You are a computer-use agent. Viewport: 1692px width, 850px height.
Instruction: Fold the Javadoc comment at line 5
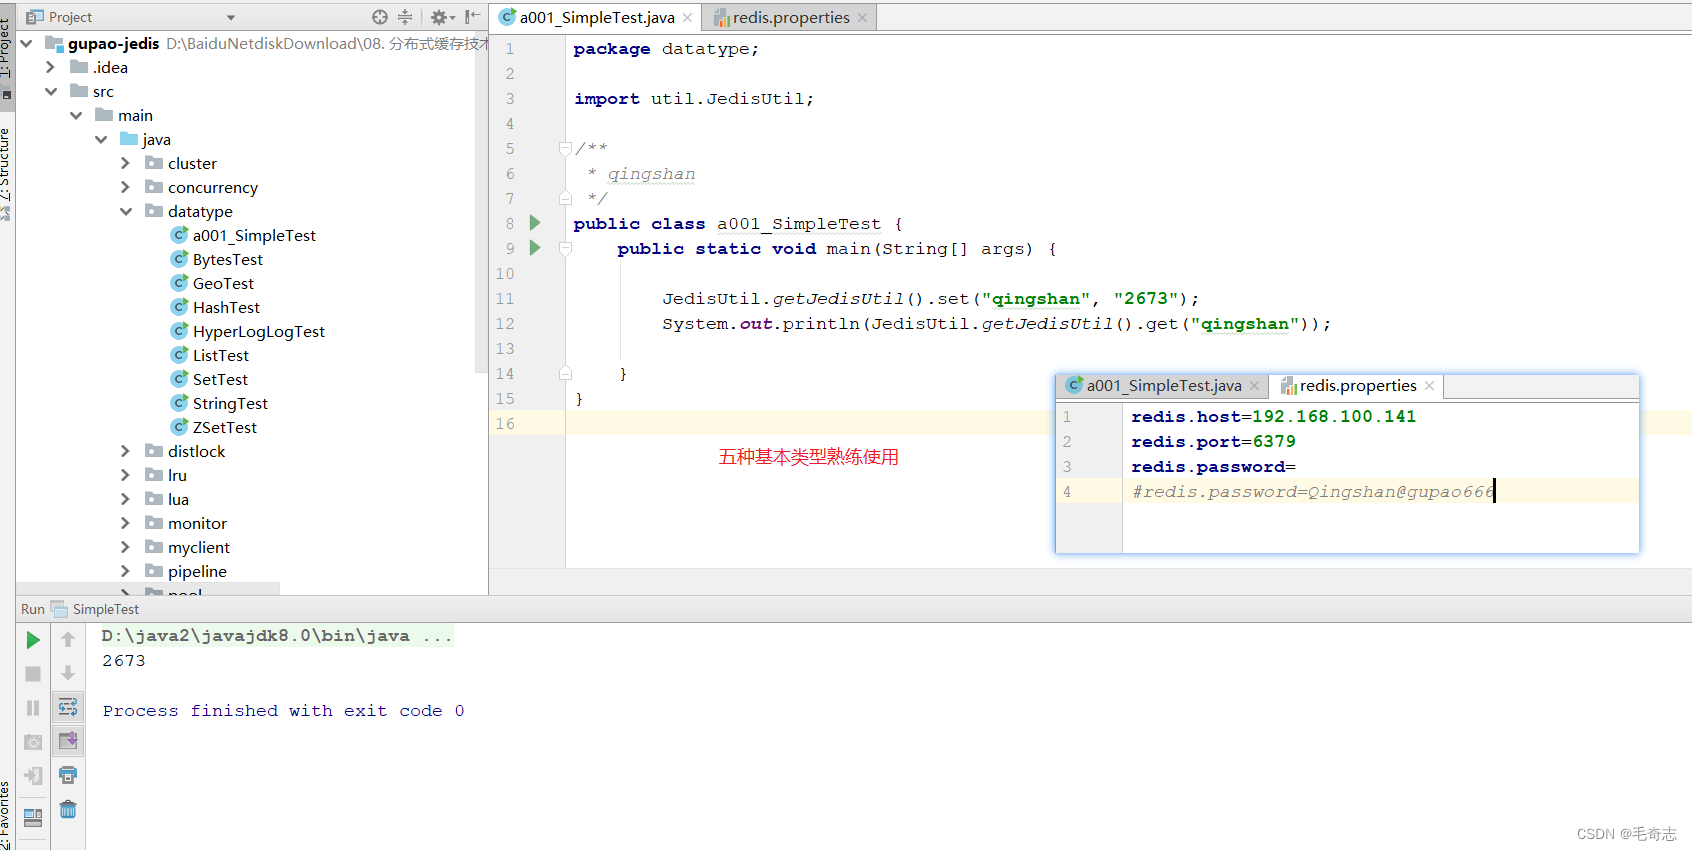point(565,148)
